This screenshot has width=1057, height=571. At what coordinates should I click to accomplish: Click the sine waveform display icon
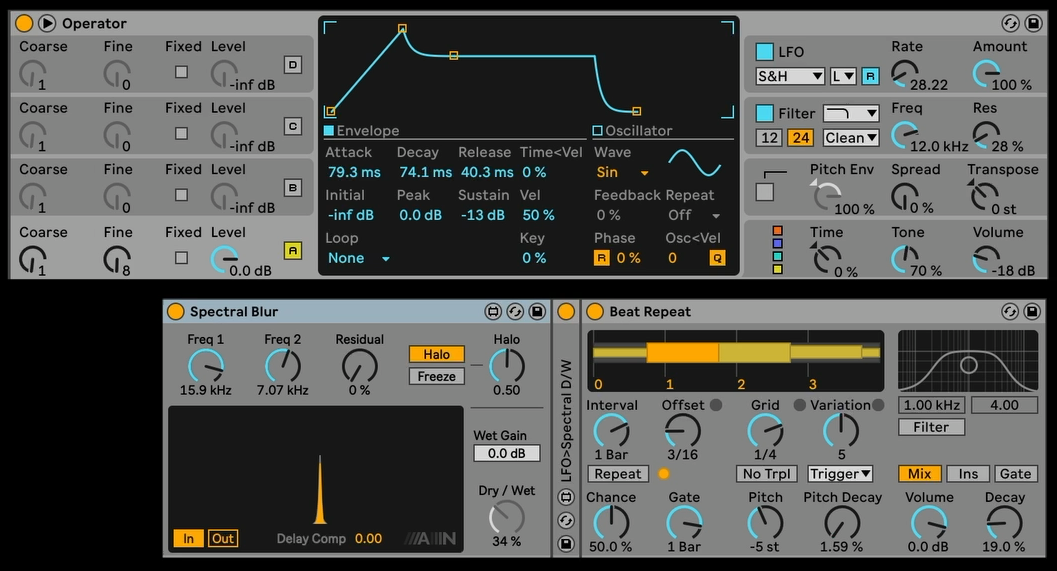tap(694, 163)
